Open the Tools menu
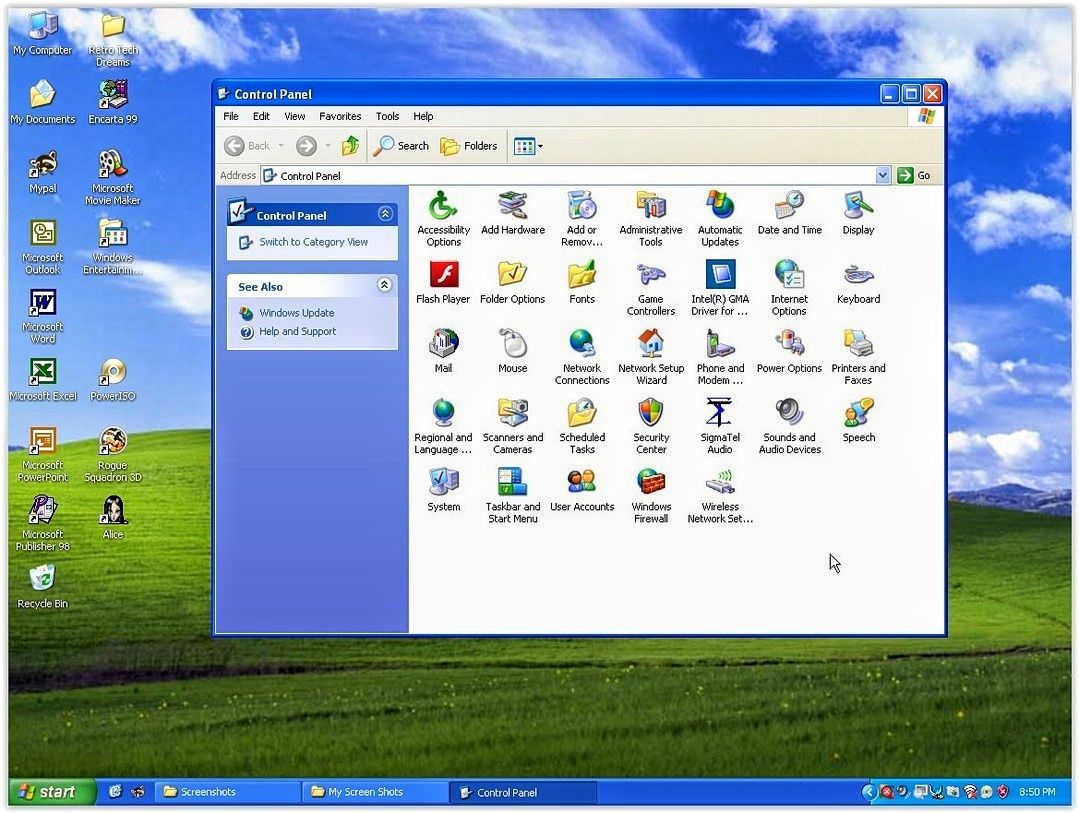The width and height of the screenshot is (1079, 813). (387, 116)
